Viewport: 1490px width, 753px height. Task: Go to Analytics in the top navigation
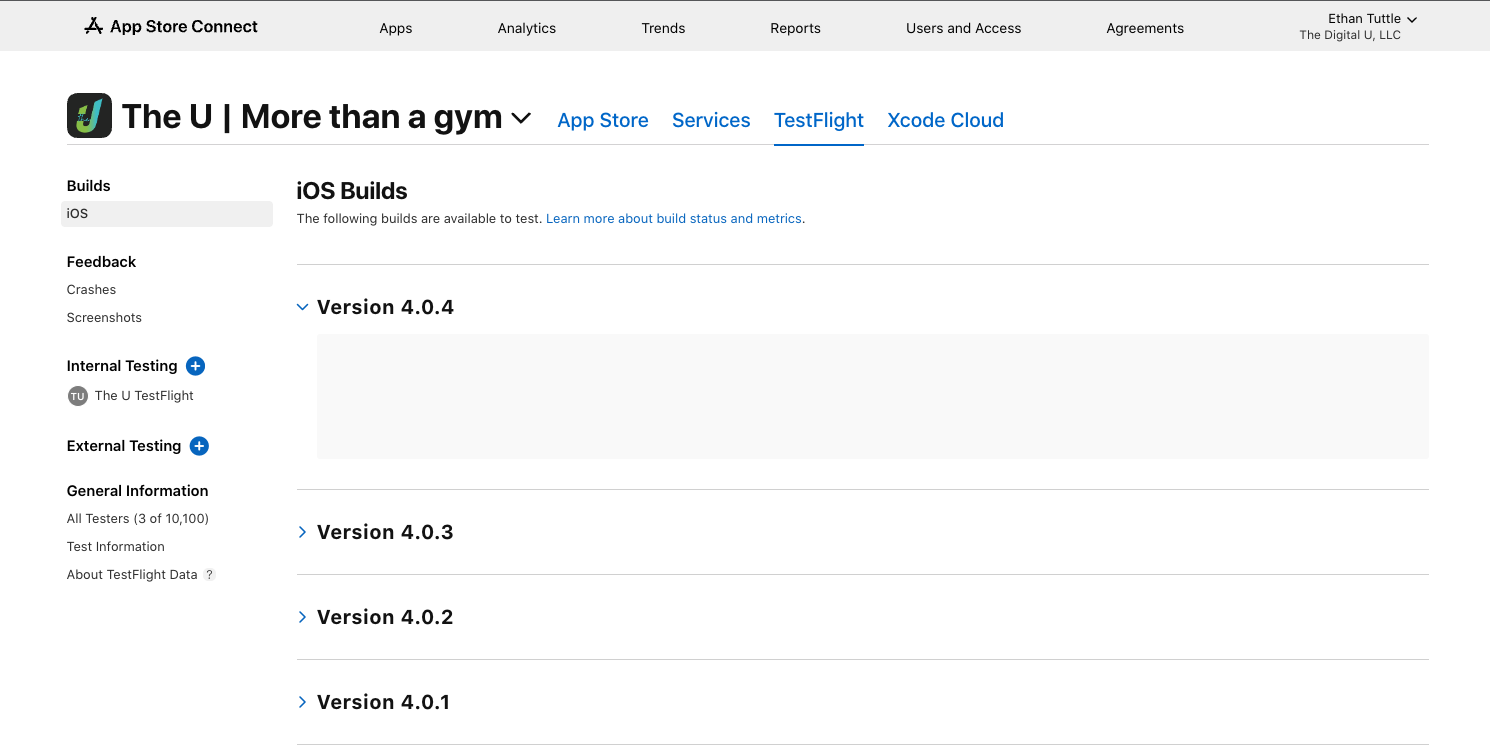pyautogui.click(x=526, y=28)
